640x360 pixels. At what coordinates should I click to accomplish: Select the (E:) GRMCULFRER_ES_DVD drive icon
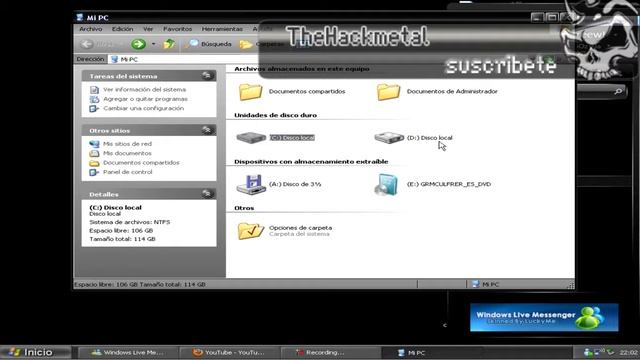tap(386, 184)
